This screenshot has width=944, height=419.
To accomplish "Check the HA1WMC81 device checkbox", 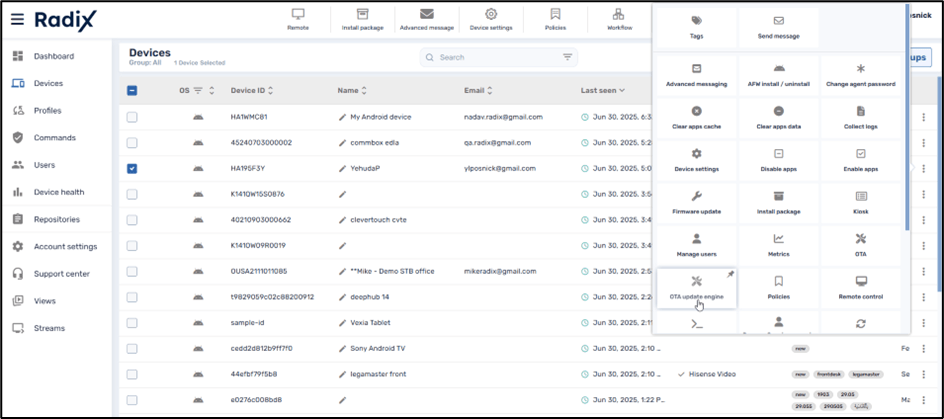I will tap(132, 117).
